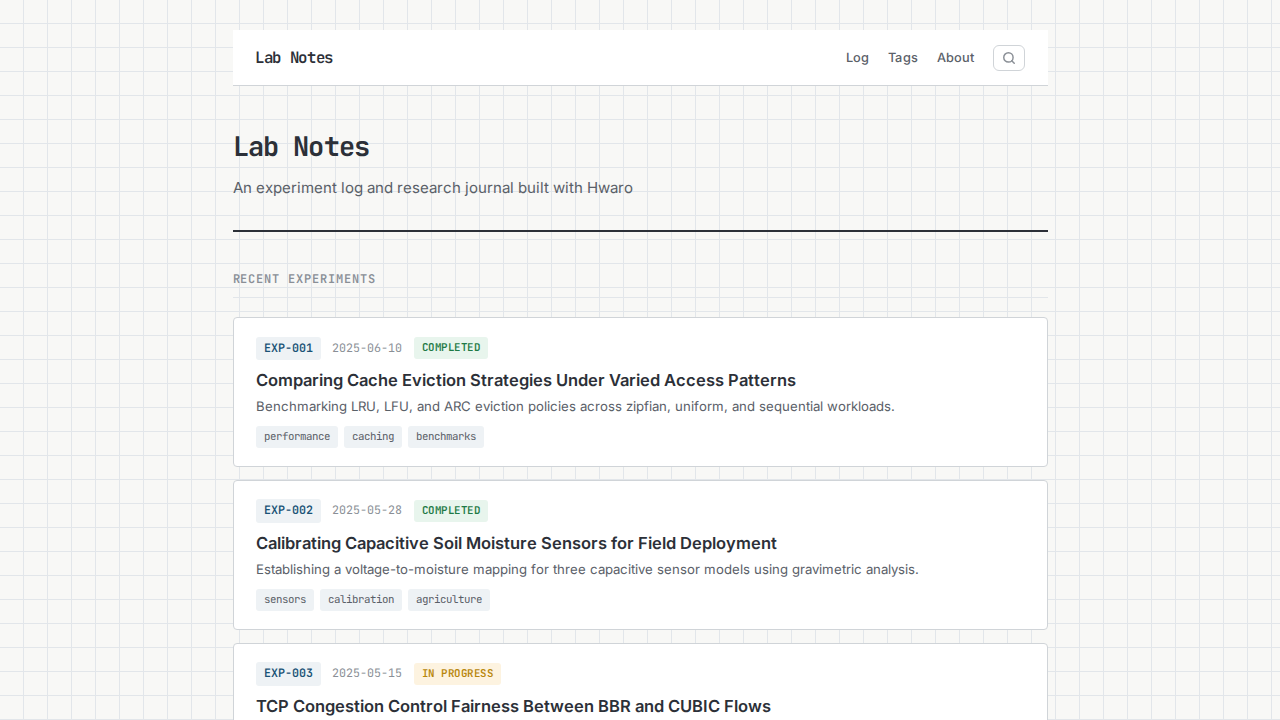Click the Lab Notes site logo
The height and width of the screenshot is (720, 1280).
(294, 58)
